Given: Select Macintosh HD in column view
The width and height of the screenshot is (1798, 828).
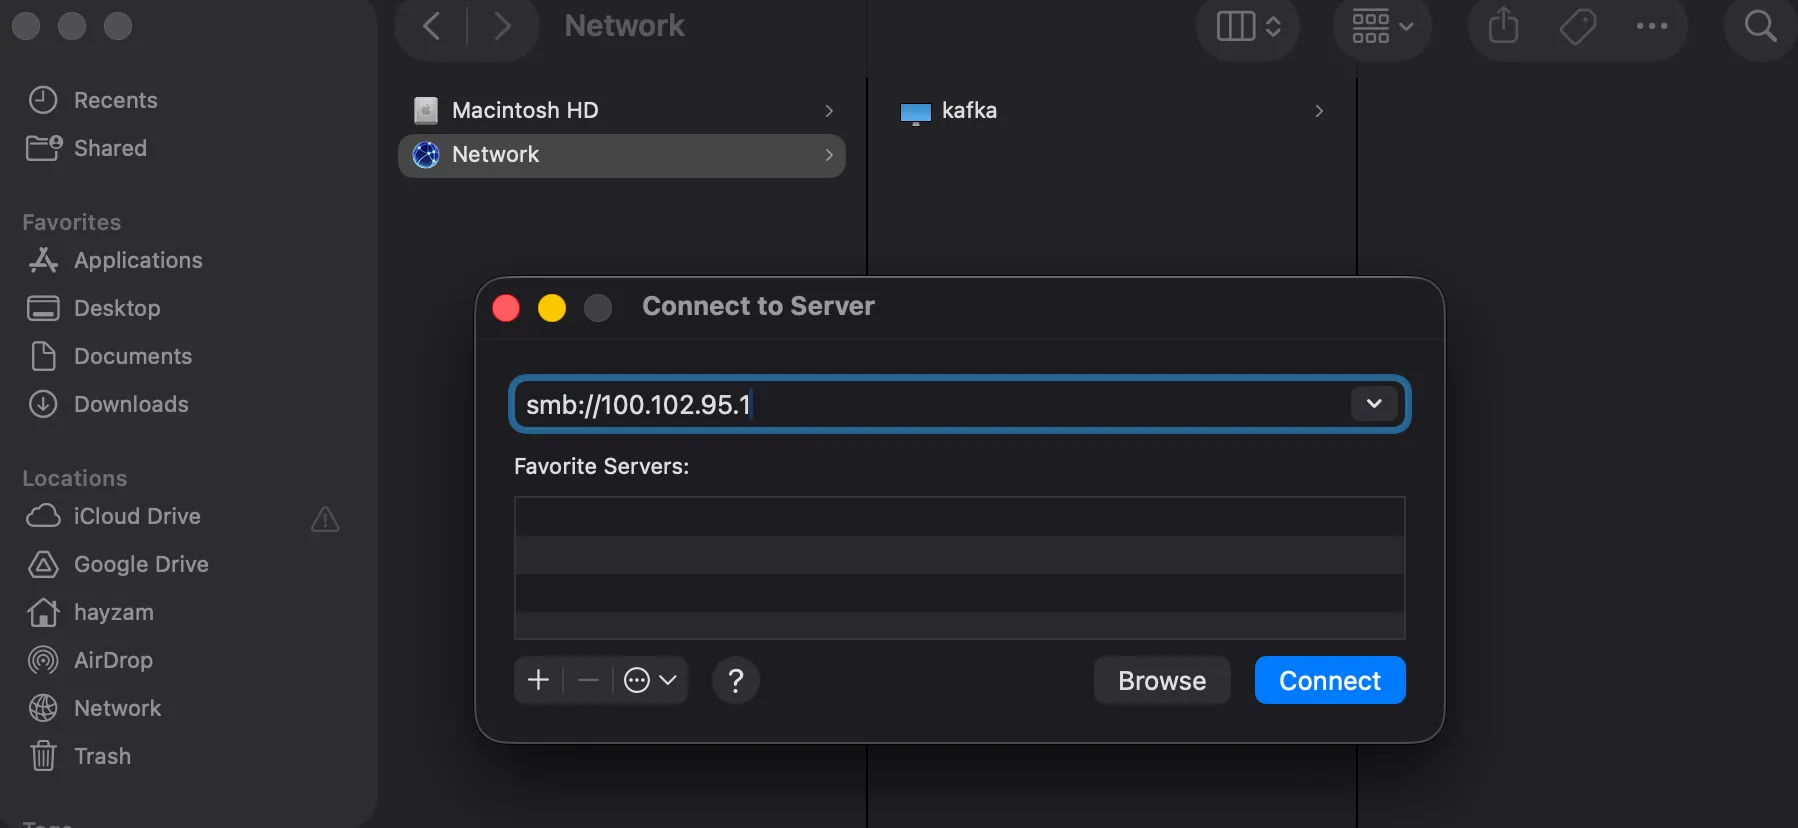Looking at the screenshot, I should point(622,110).
